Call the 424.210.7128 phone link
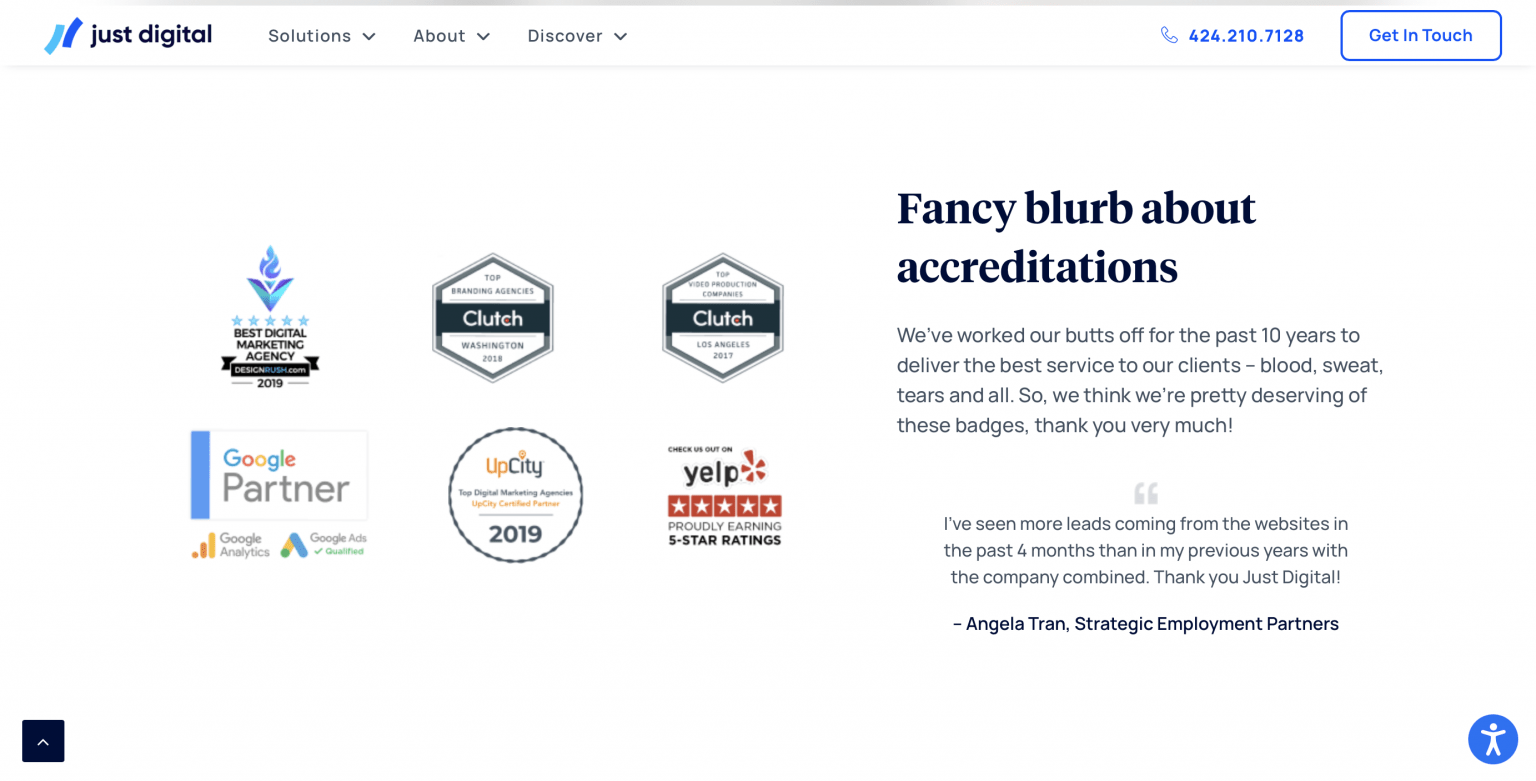1536x781 pixels. coord(1246,36)
